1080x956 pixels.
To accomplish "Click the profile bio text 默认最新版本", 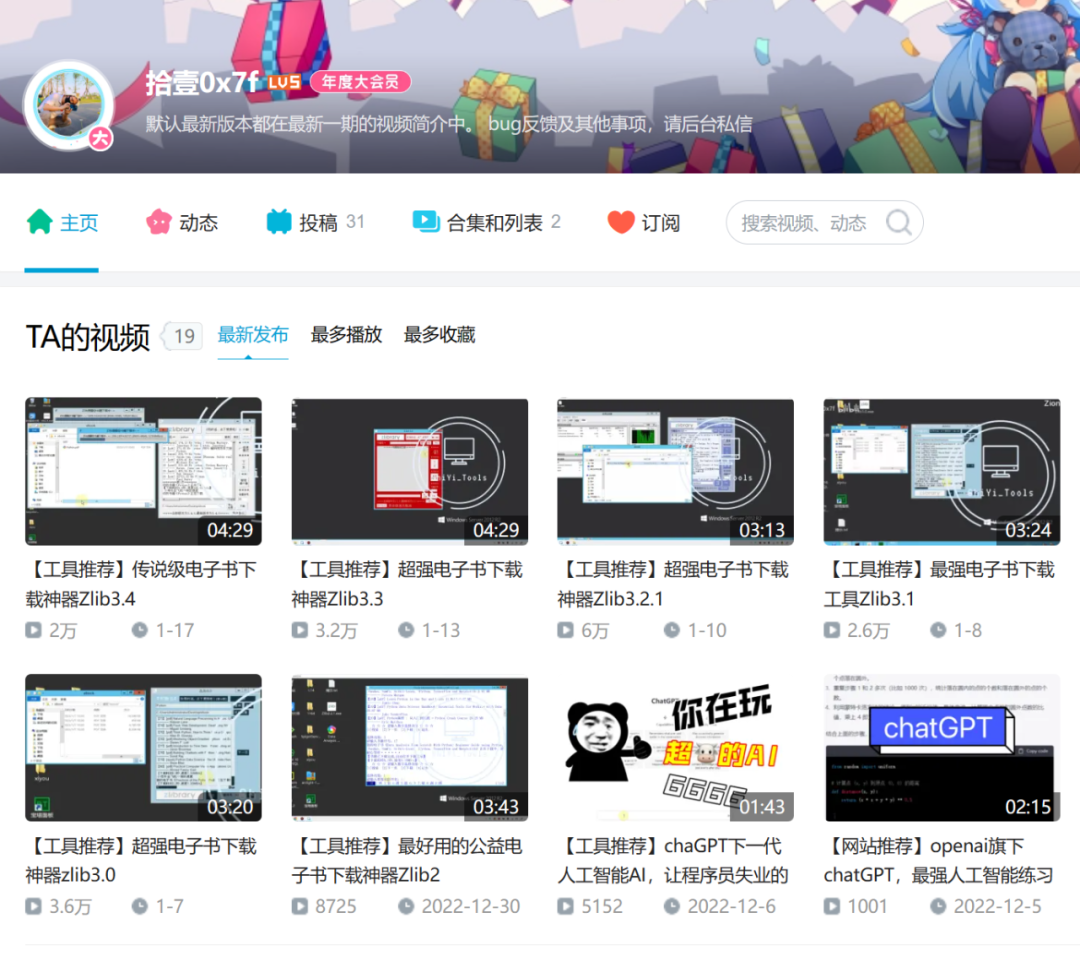I will 449,125.
